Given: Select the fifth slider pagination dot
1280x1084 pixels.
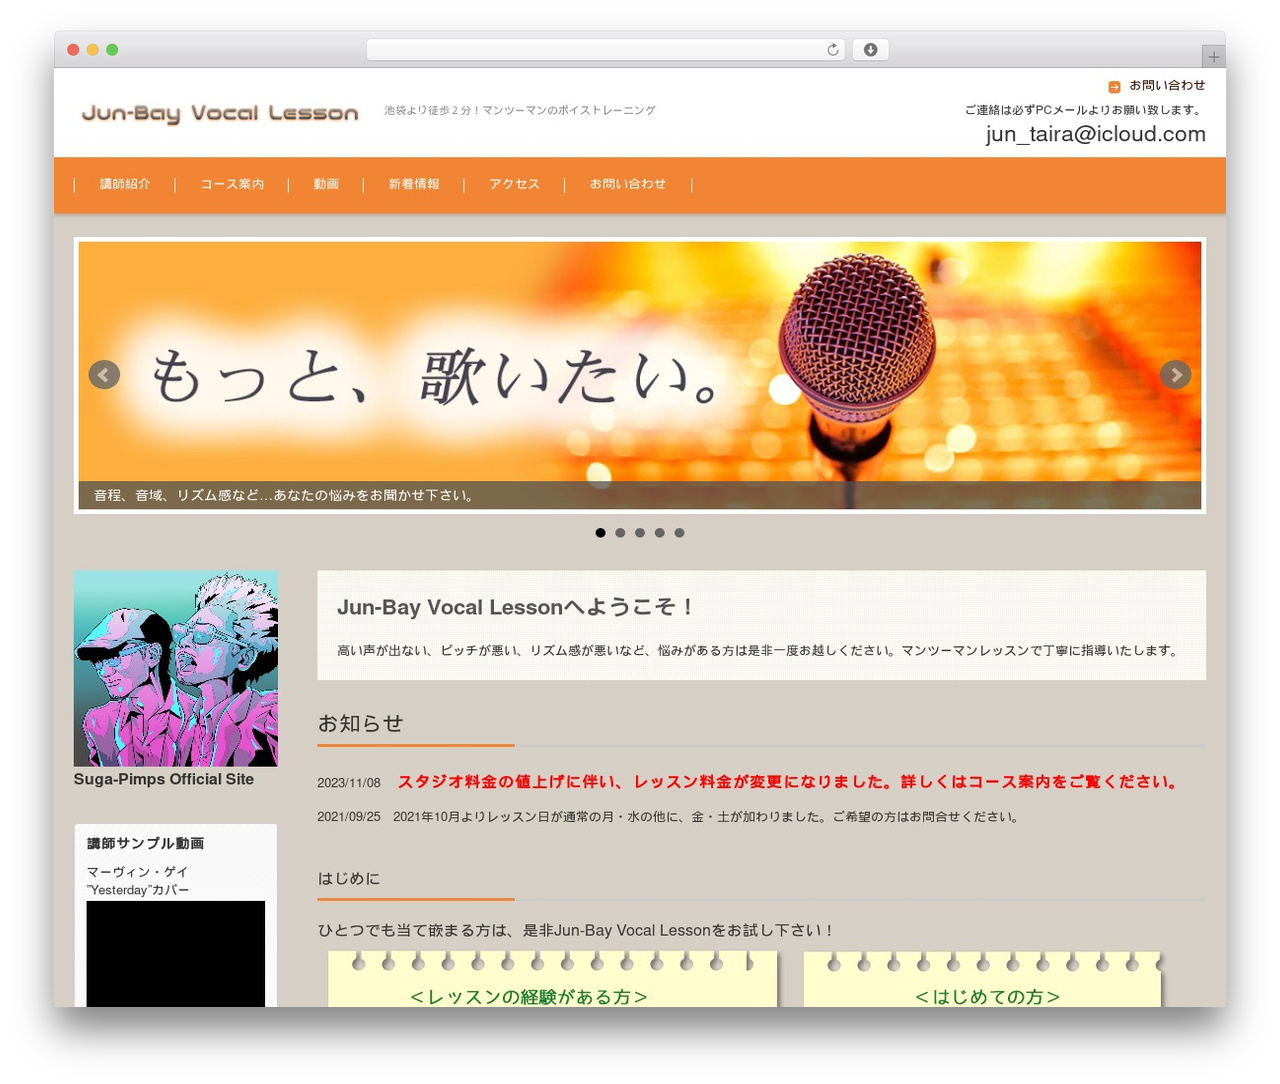Looking at the screenshot, I should 679,533.
